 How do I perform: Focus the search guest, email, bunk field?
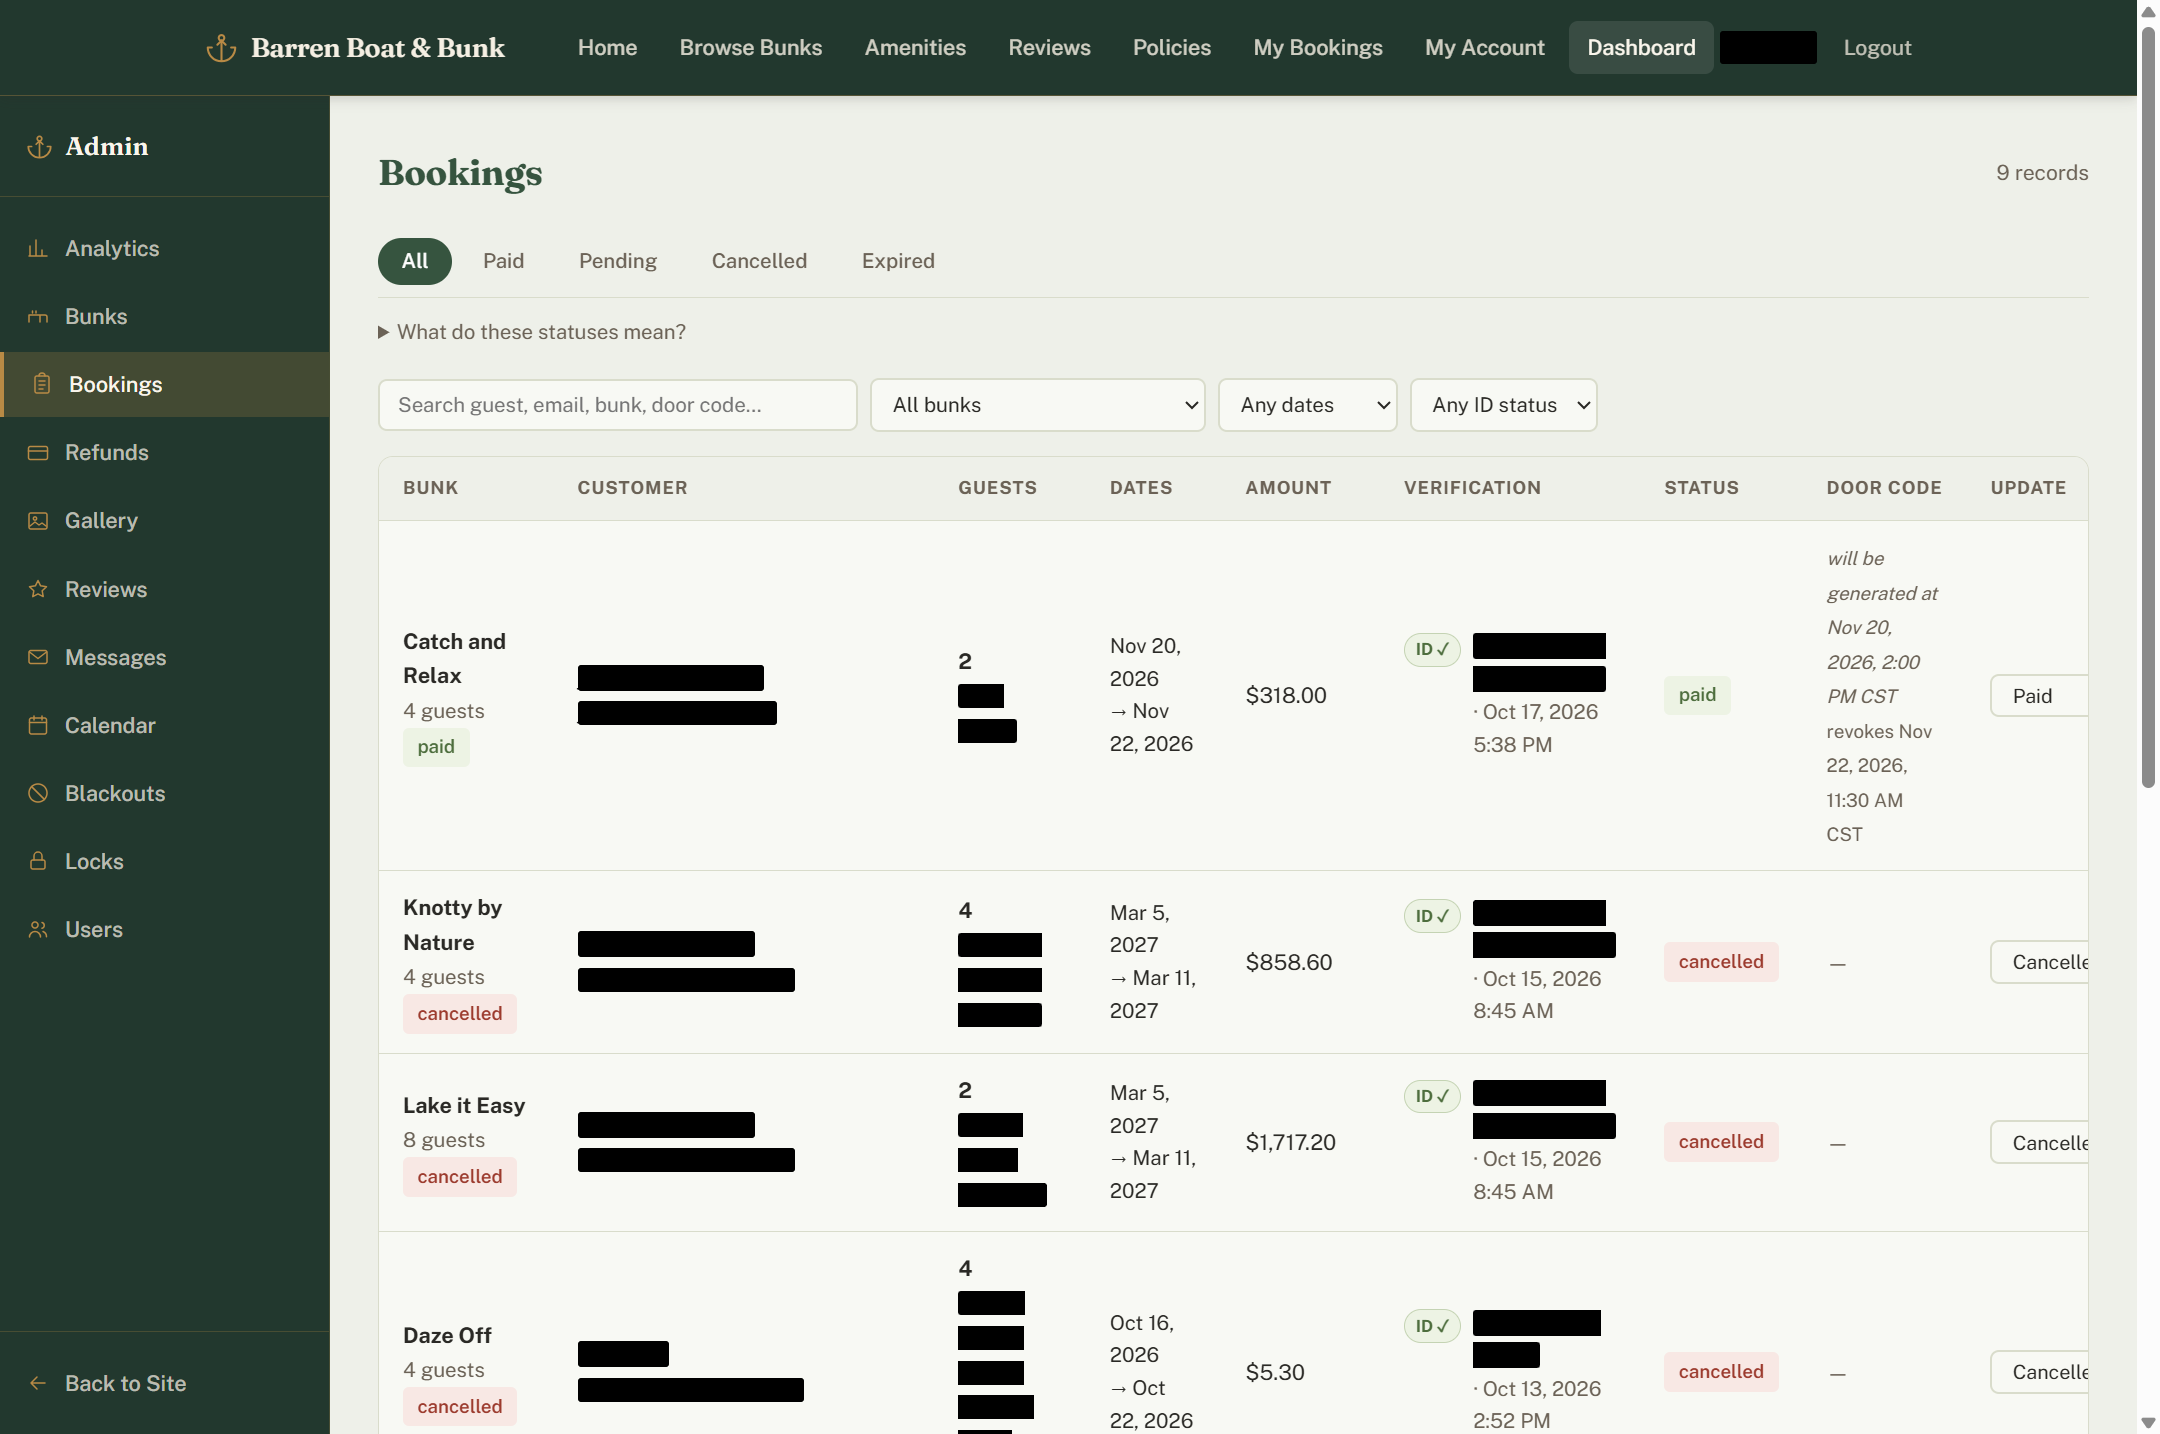coord(618,405)
